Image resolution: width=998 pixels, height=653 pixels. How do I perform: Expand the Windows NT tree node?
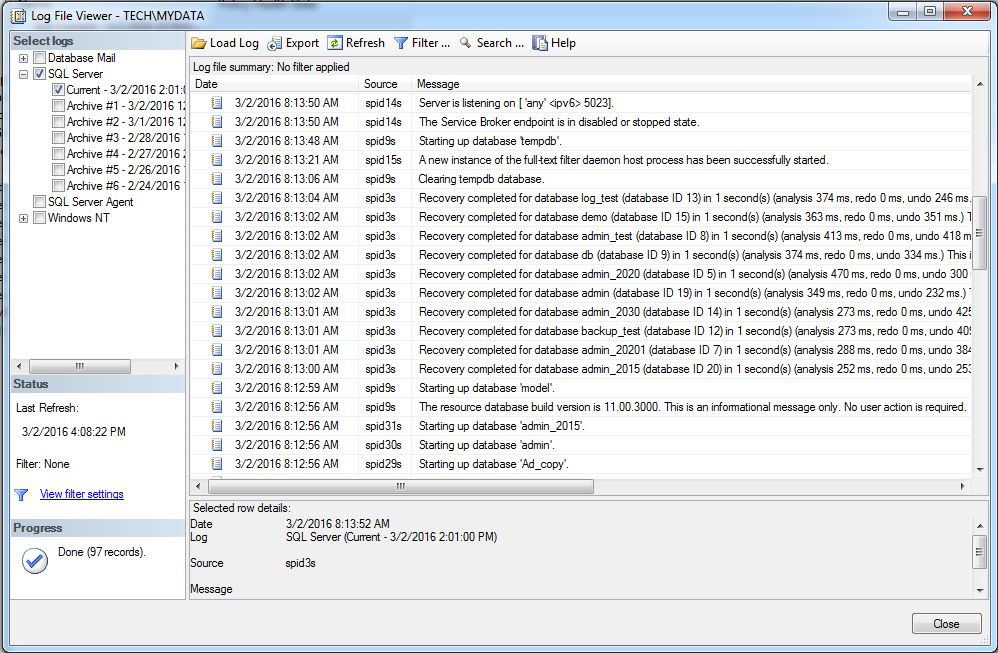click(x=23, y=218)
